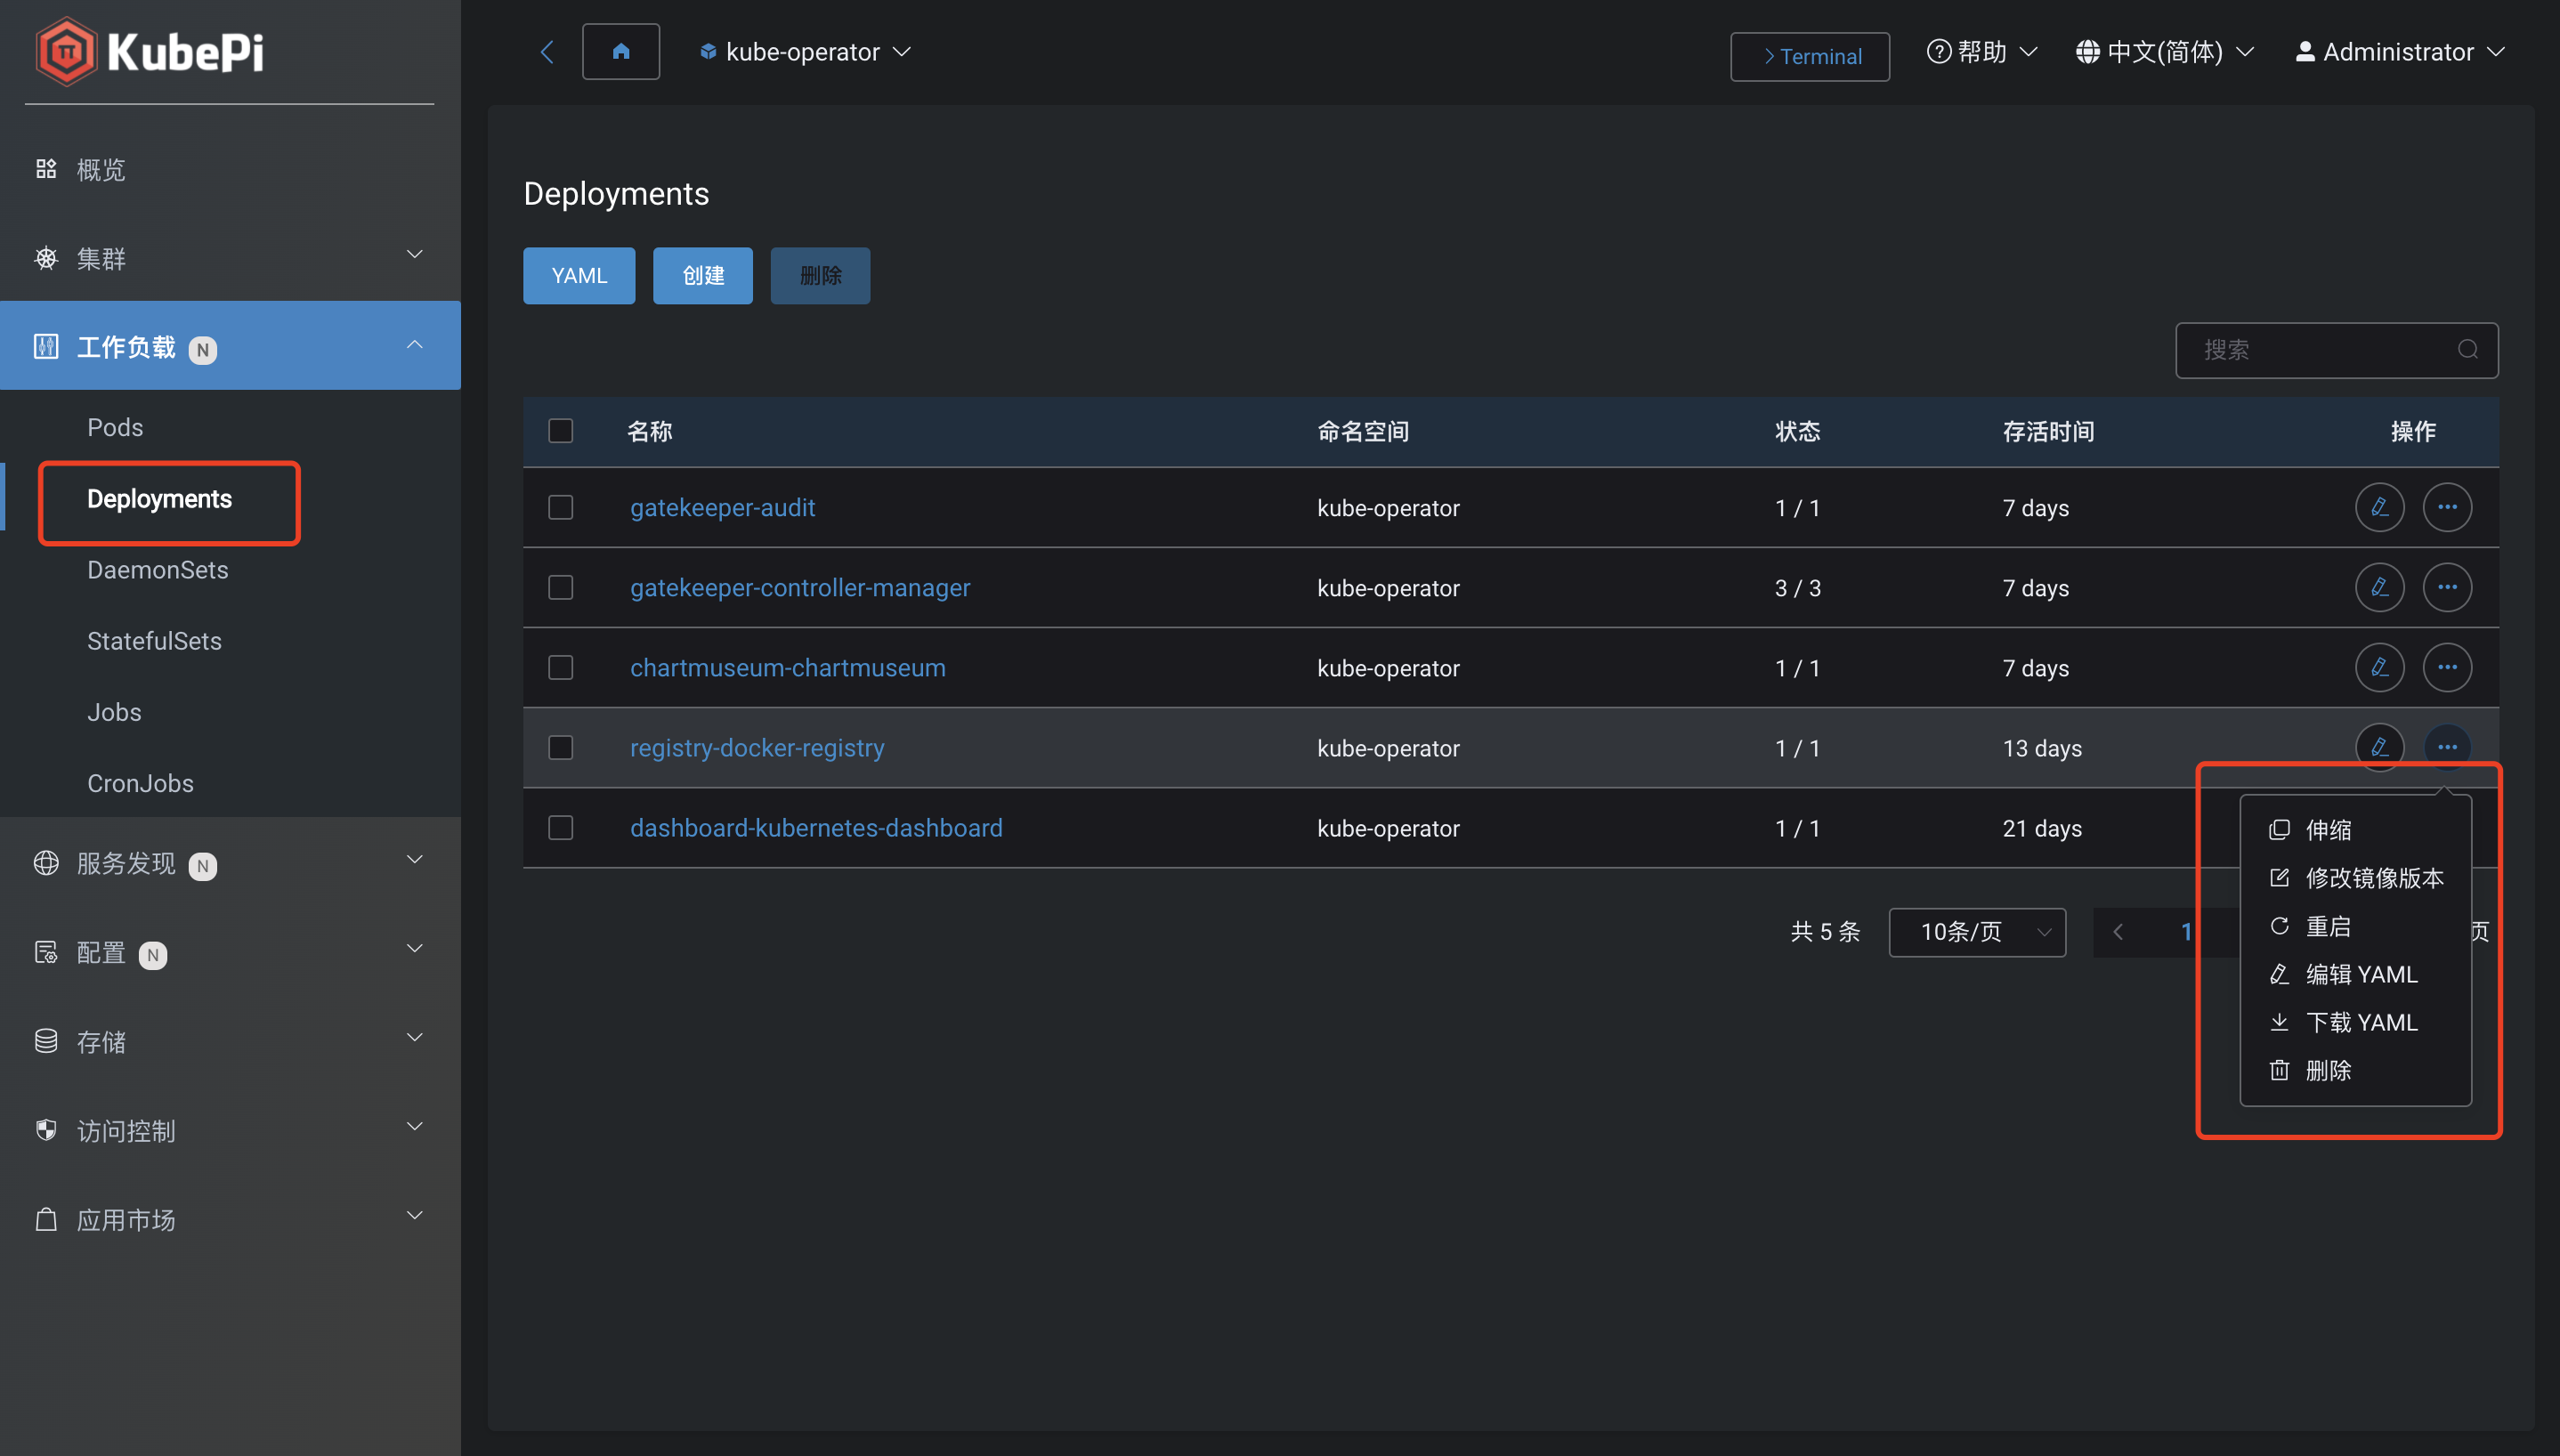This screenshot has width=2560, height=1456.
Task: Open the Administrator account dropdown
Action: pos(2400,51)
